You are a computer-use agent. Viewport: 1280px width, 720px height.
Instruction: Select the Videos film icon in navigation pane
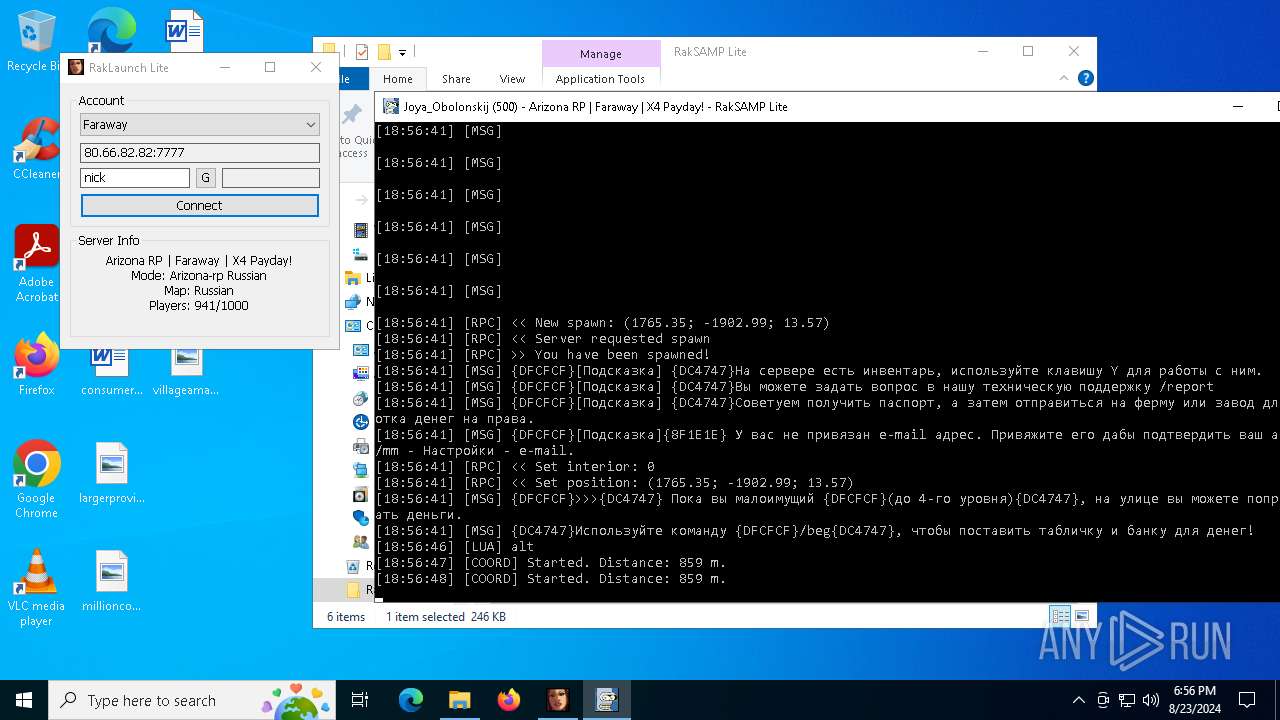(x=361, y=230)
